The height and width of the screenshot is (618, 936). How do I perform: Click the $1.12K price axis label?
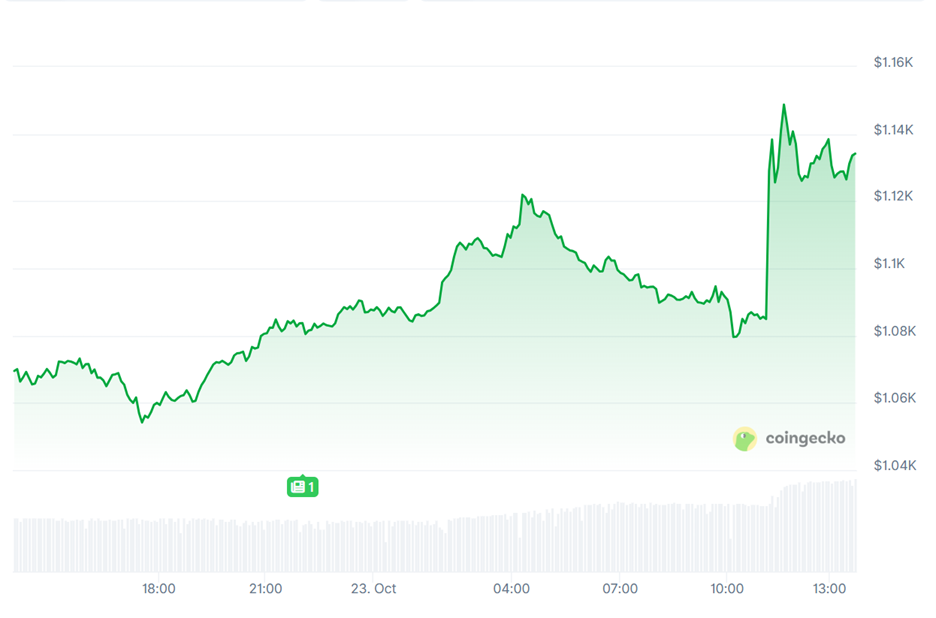pos(894,196)
